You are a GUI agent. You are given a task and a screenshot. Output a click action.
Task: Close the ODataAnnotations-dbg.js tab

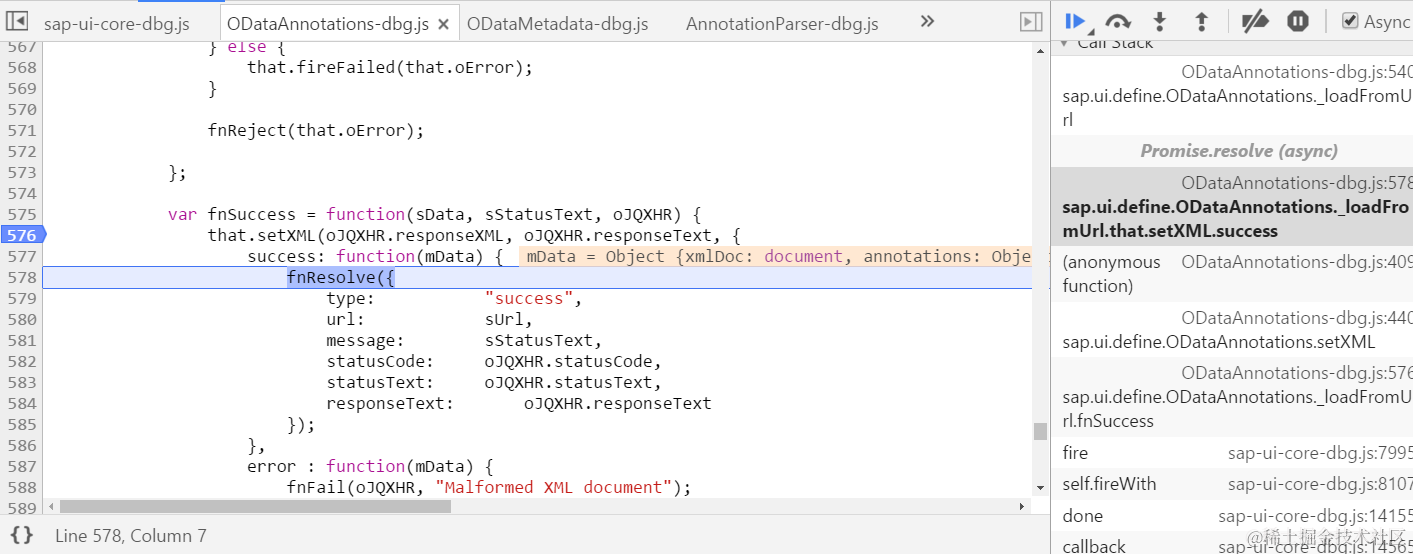[x=444, y=23]
